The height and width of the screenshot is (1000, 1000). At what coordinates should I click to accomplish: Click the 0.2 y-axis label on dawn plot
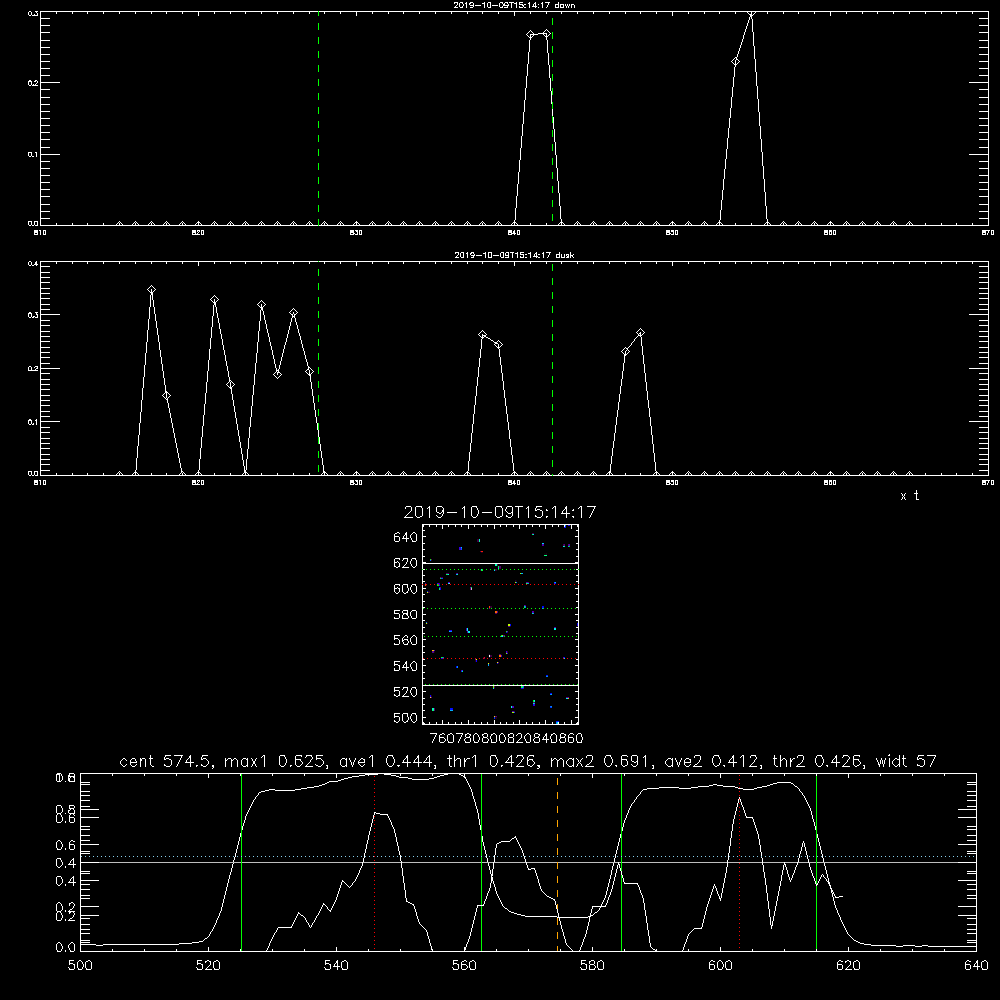[x=33, y=83]
